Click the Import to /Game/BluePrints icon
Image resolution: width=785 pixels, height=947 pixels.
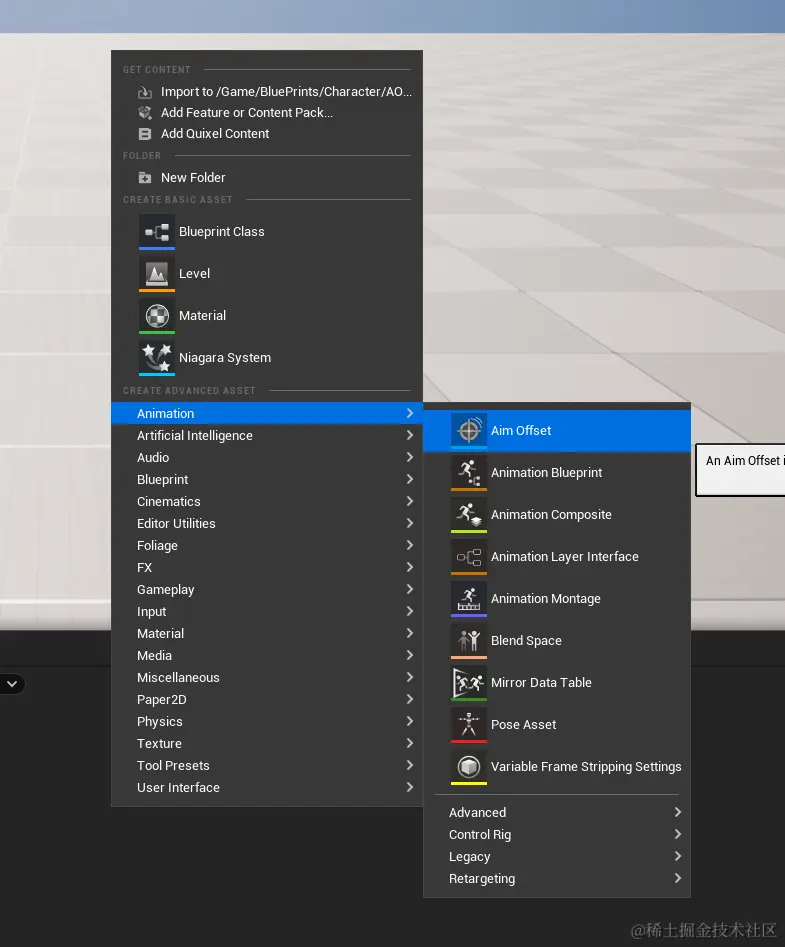[145, 92]
